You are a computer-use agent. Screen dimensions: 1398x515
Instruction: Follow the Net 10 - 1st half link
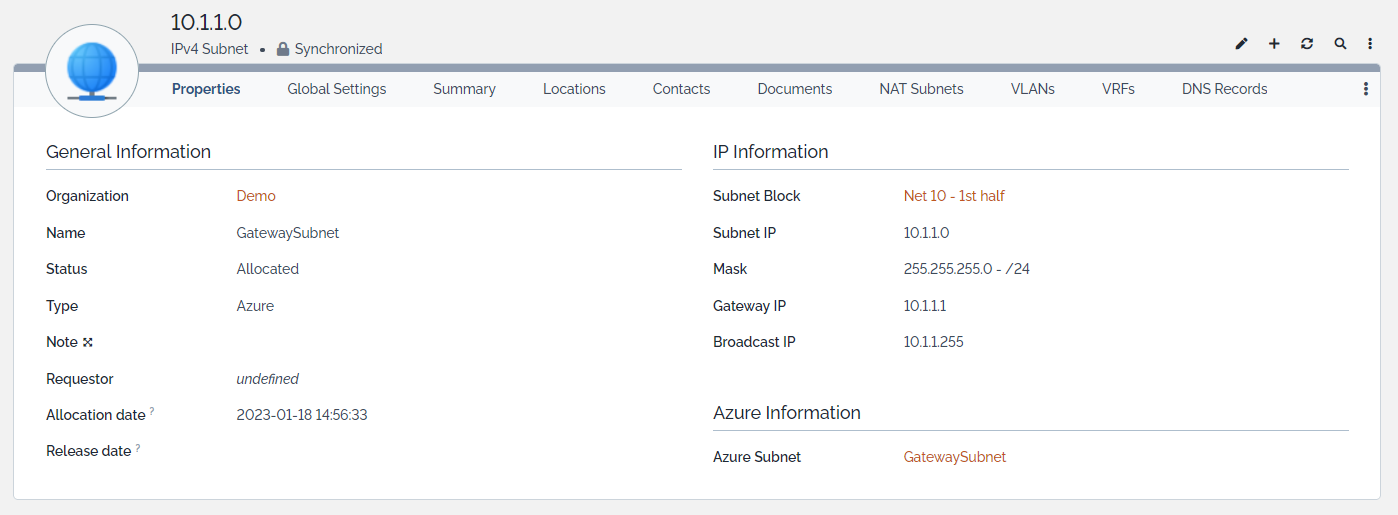point(954,196)
